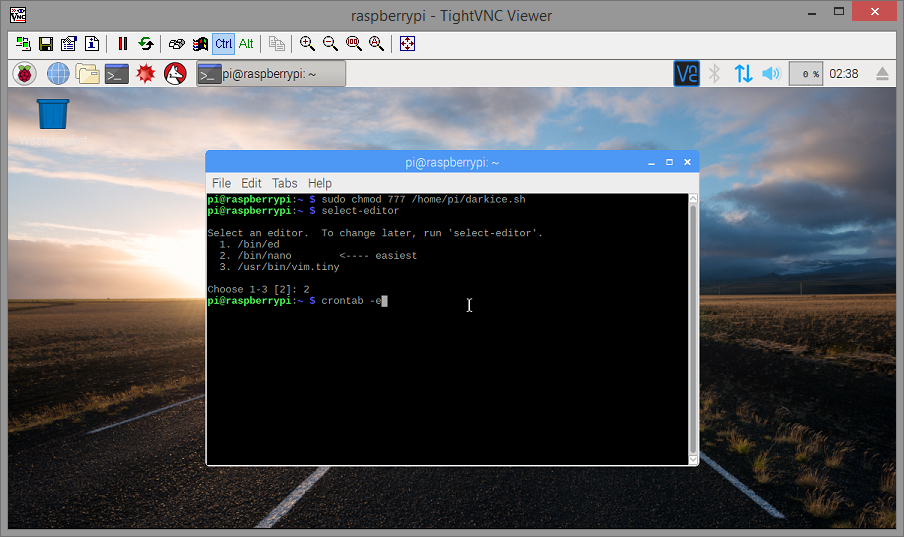This screenshot has height=537, width=904.
Task: Switch to full screen mode icon
Action: (408, 44)
